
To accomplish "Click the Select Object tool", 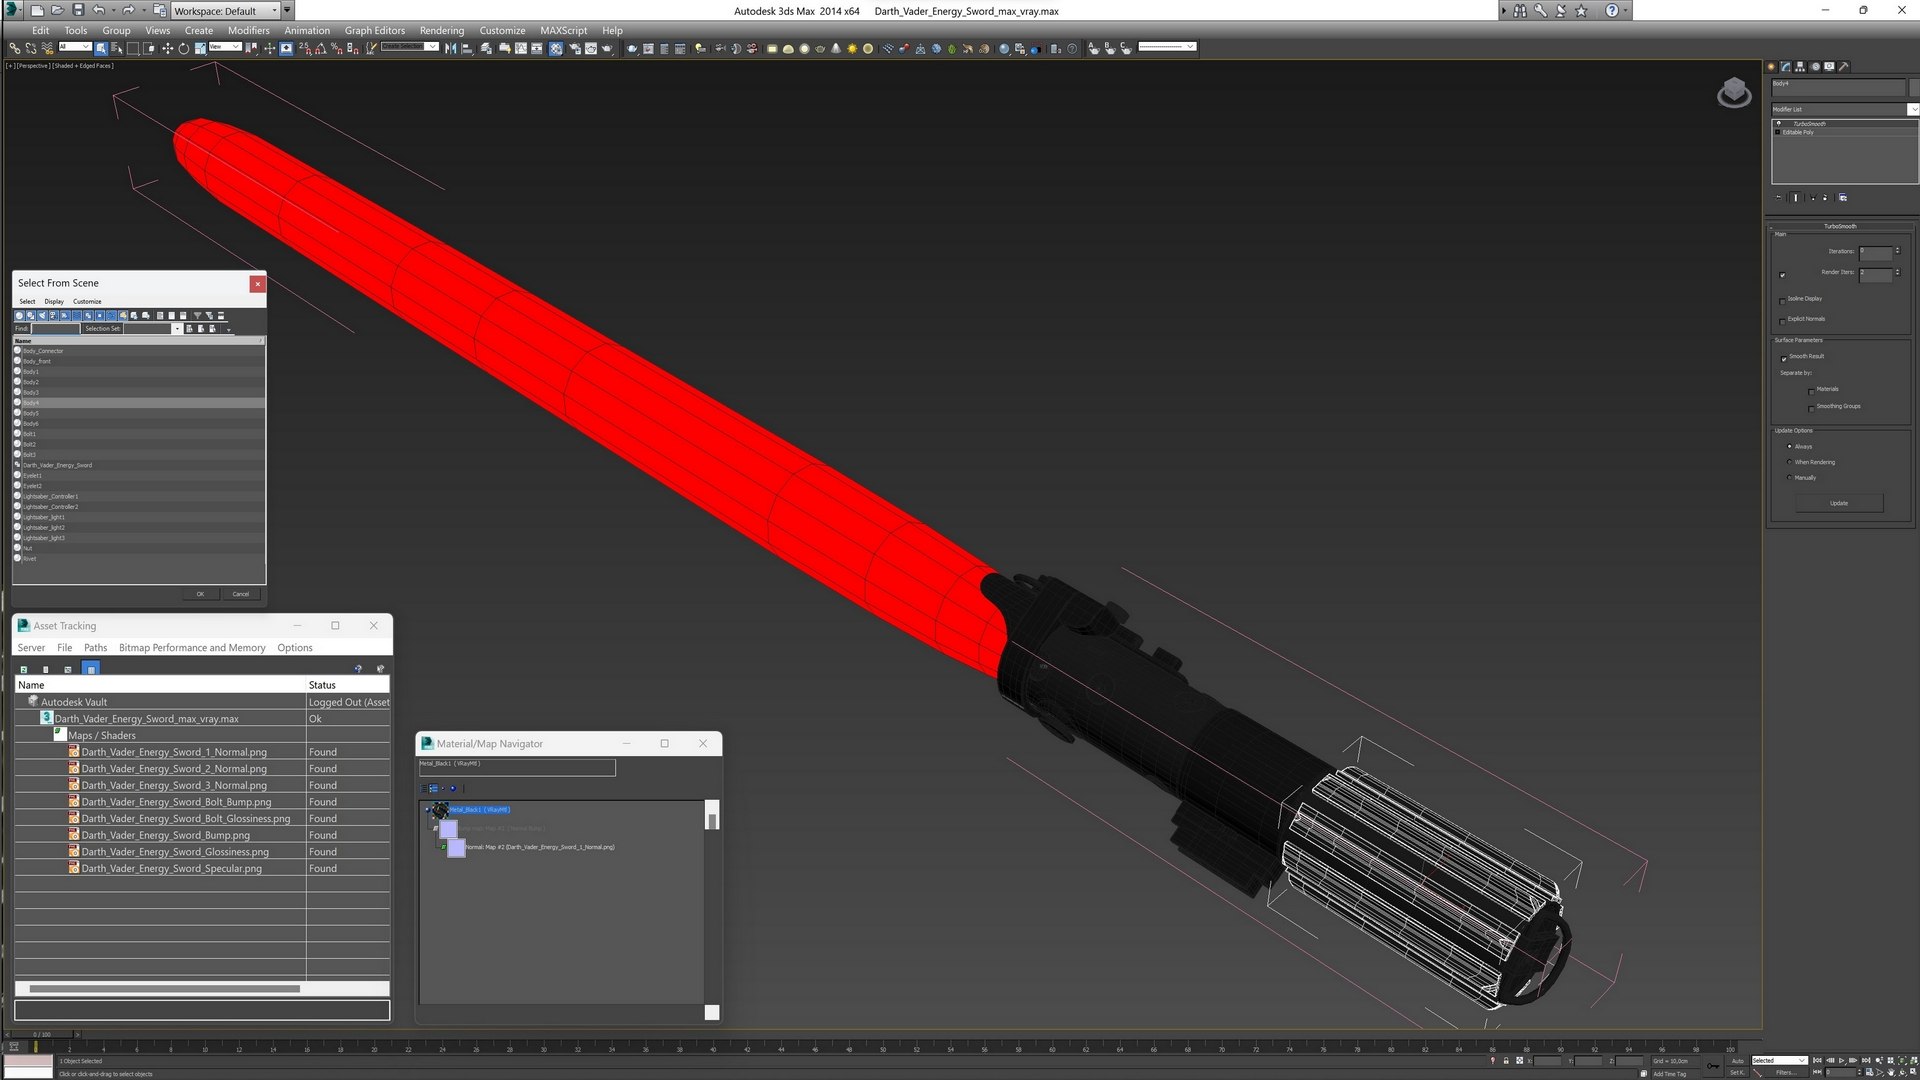I will [101, 48].
